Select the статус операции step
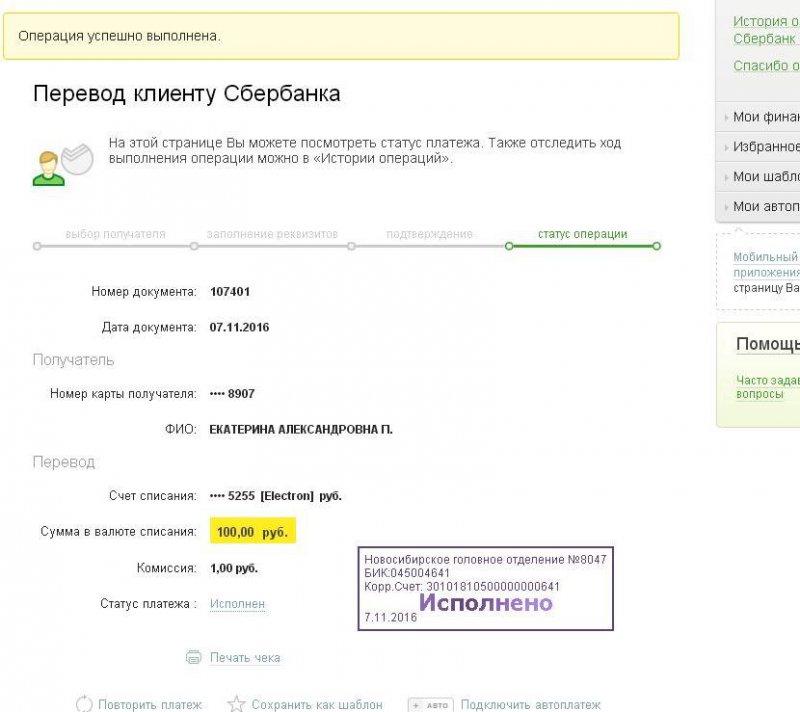The width and height of the screenshot is (800, 712). [x=582, y=234]
